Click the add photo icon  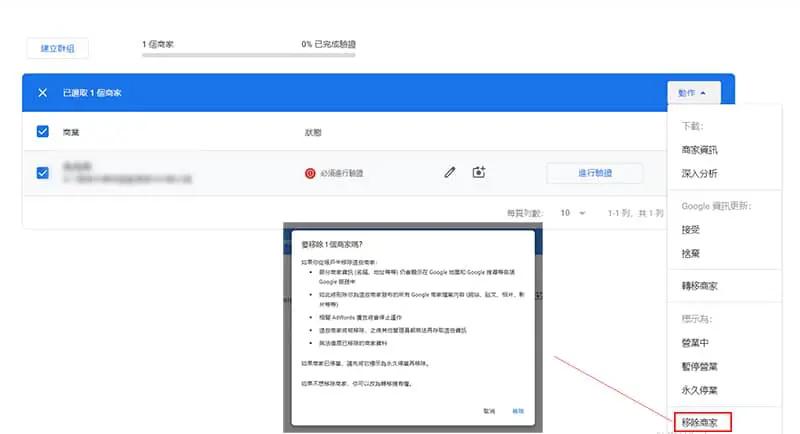[x=479, y=172]
